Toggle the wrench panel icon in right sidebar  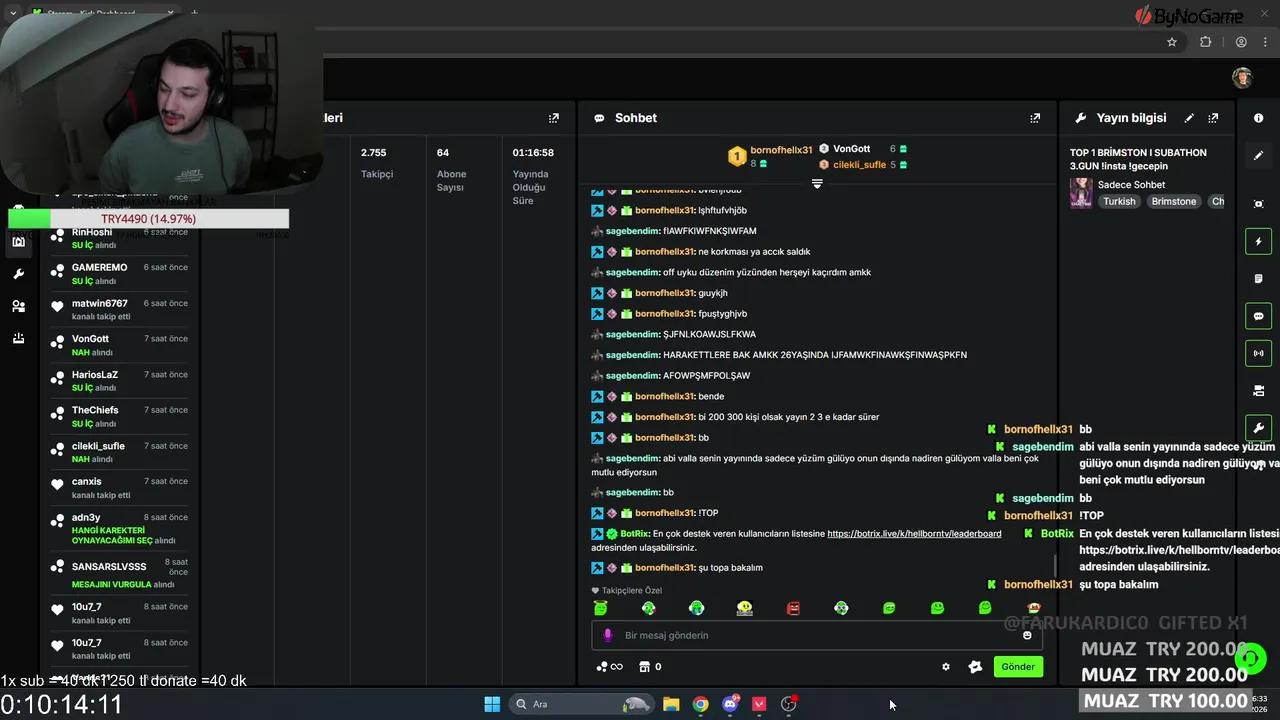1258,428
